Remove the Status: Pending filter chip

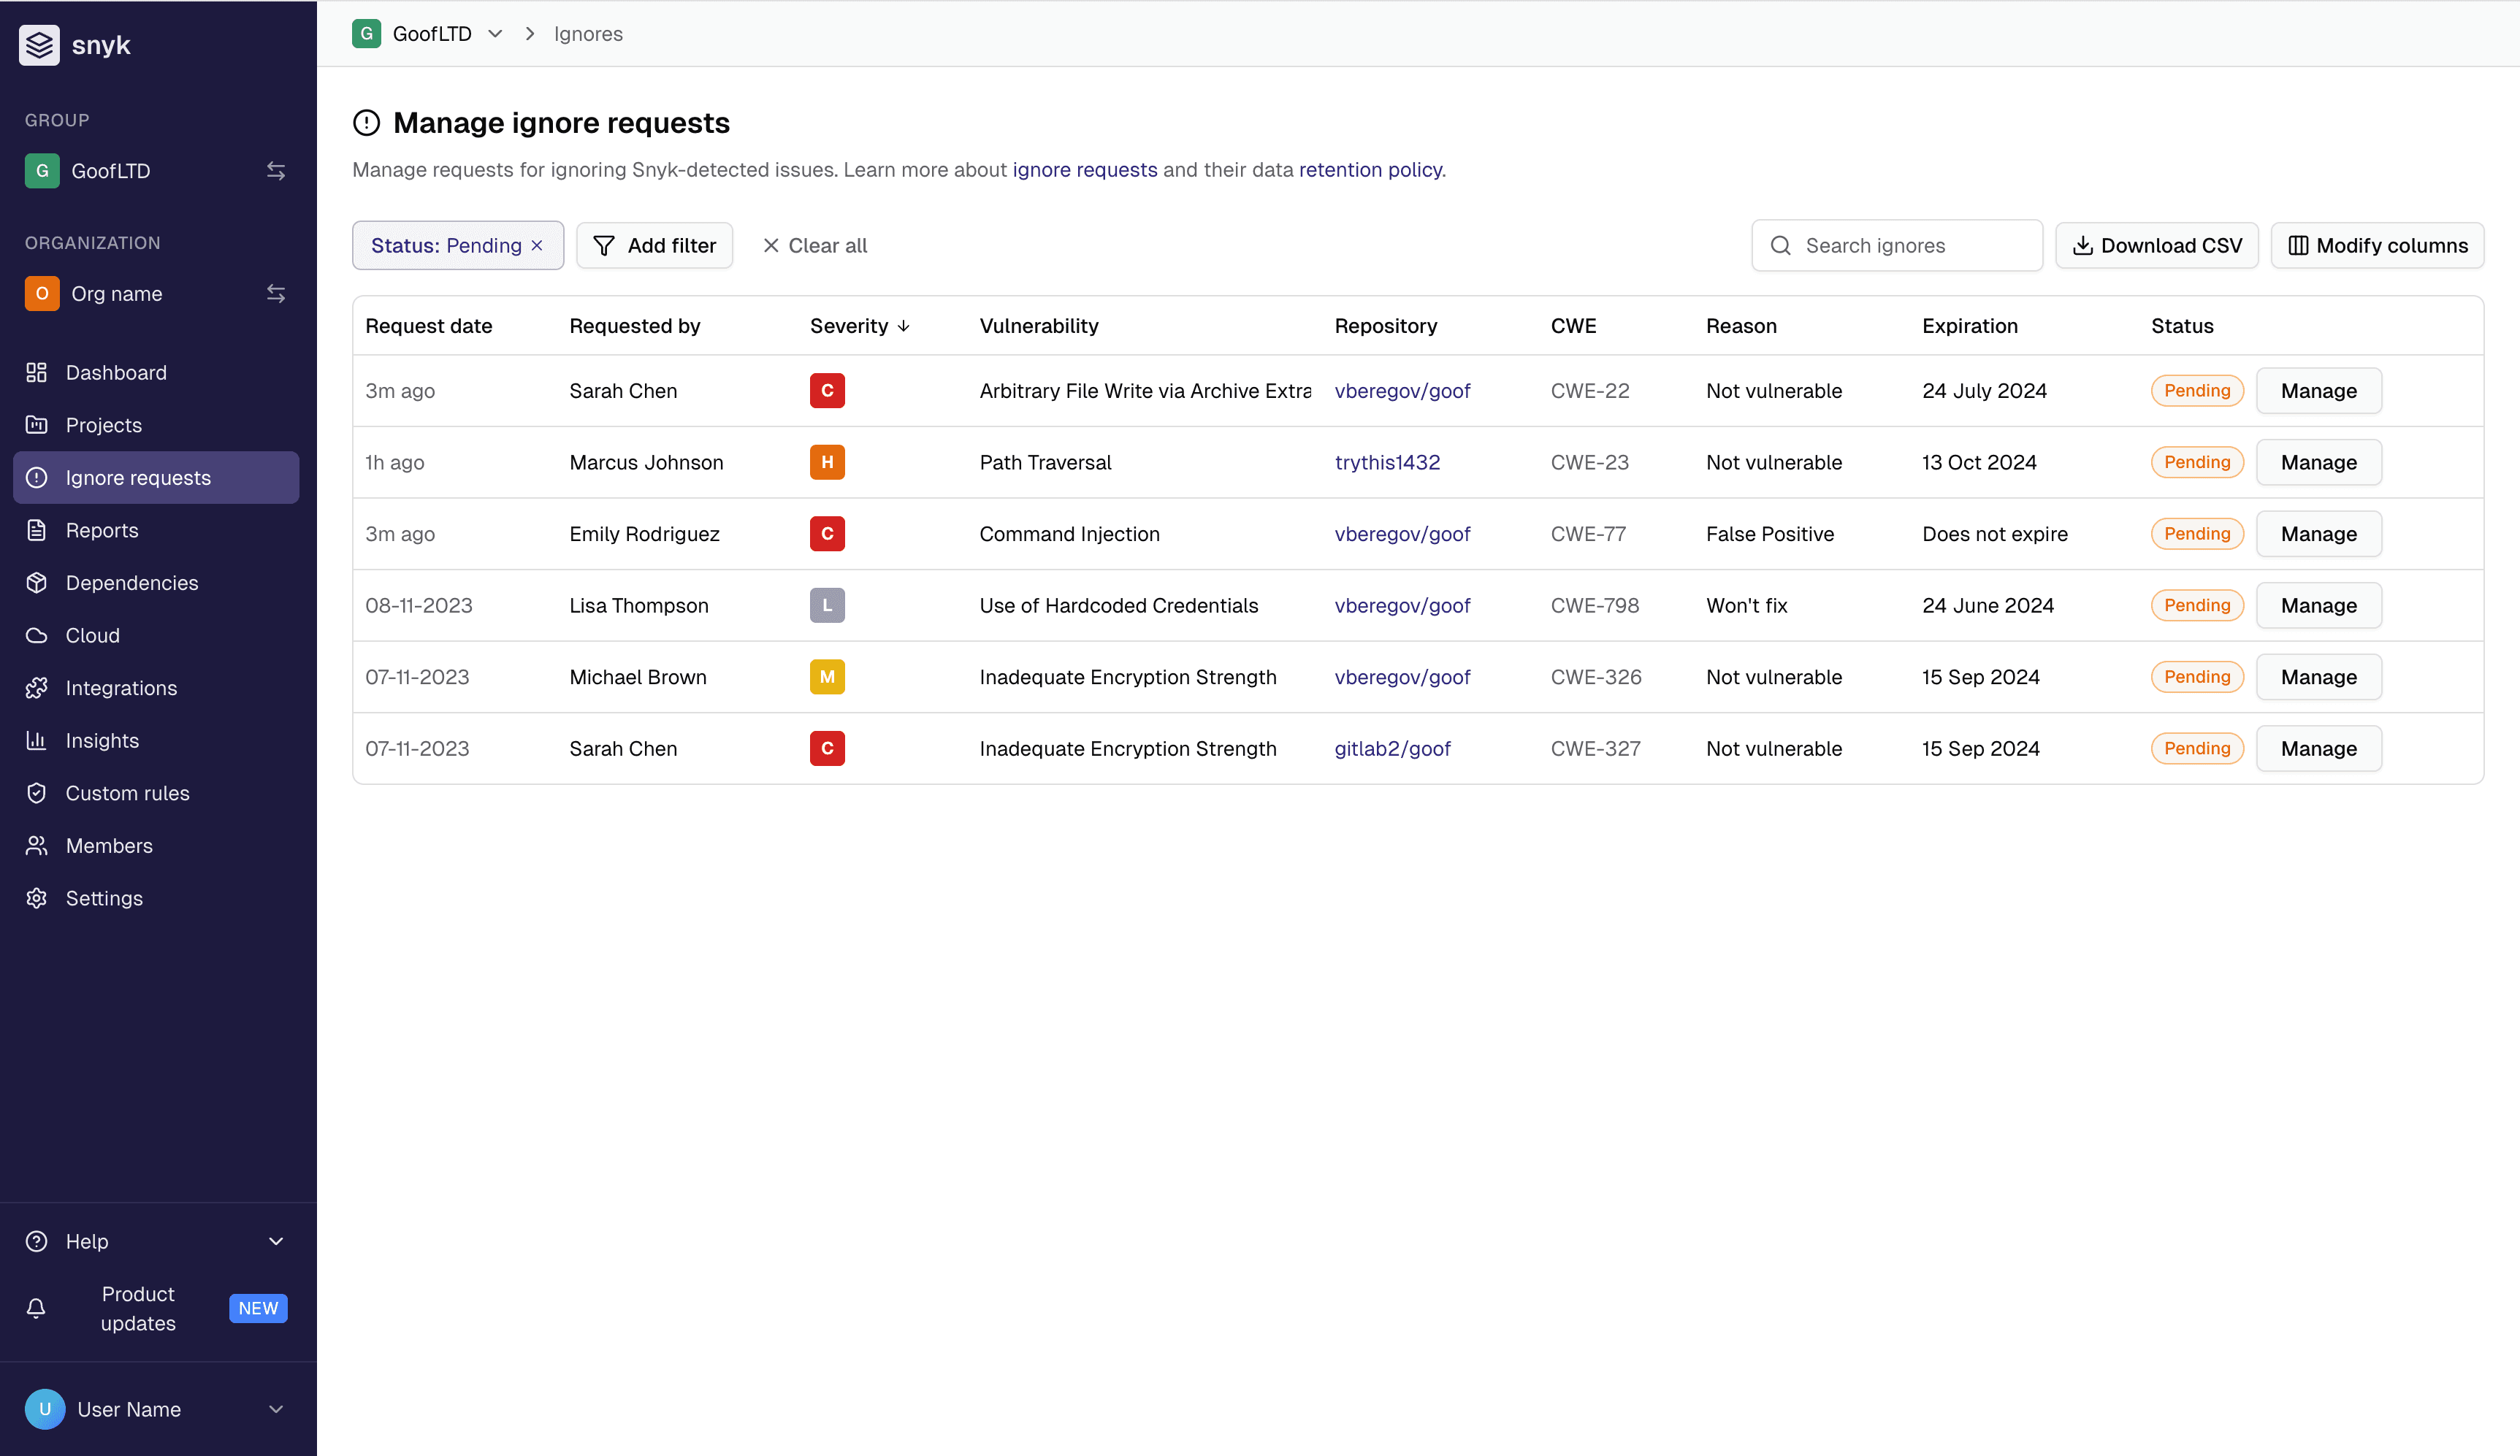click(x=537, y=246)
